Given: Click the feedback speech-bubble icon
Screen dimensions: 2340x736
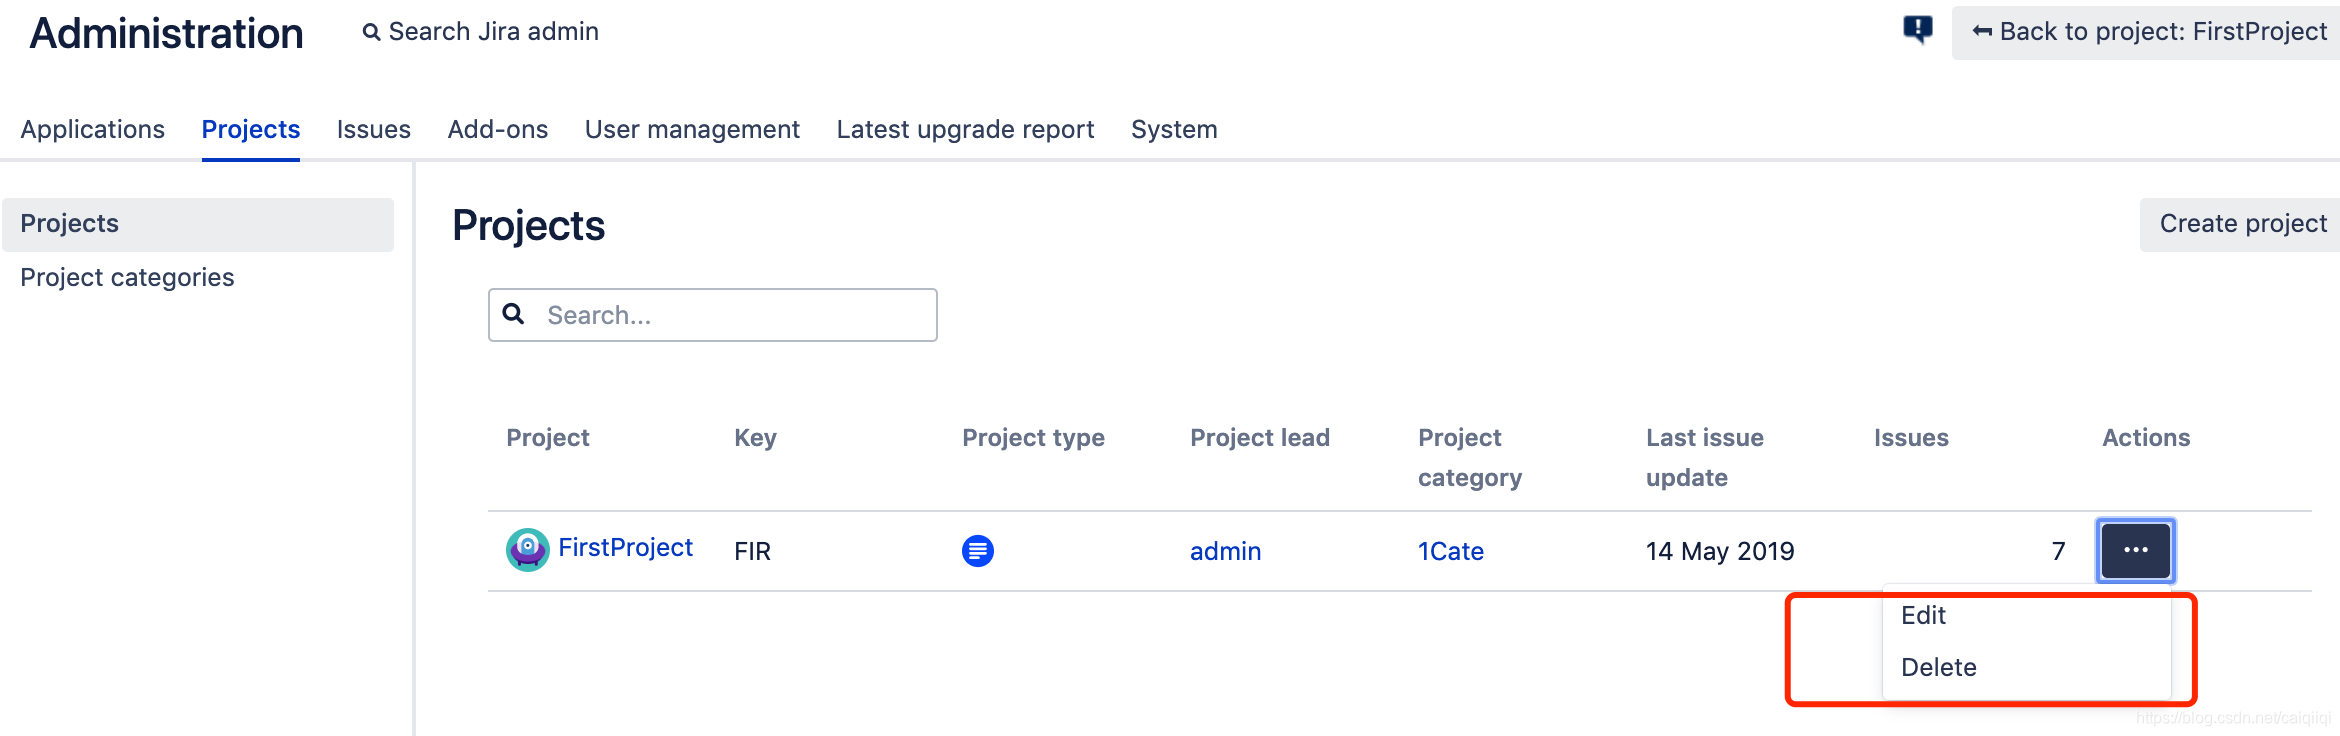Looking at the screenshot, I should pos(1917,29).
